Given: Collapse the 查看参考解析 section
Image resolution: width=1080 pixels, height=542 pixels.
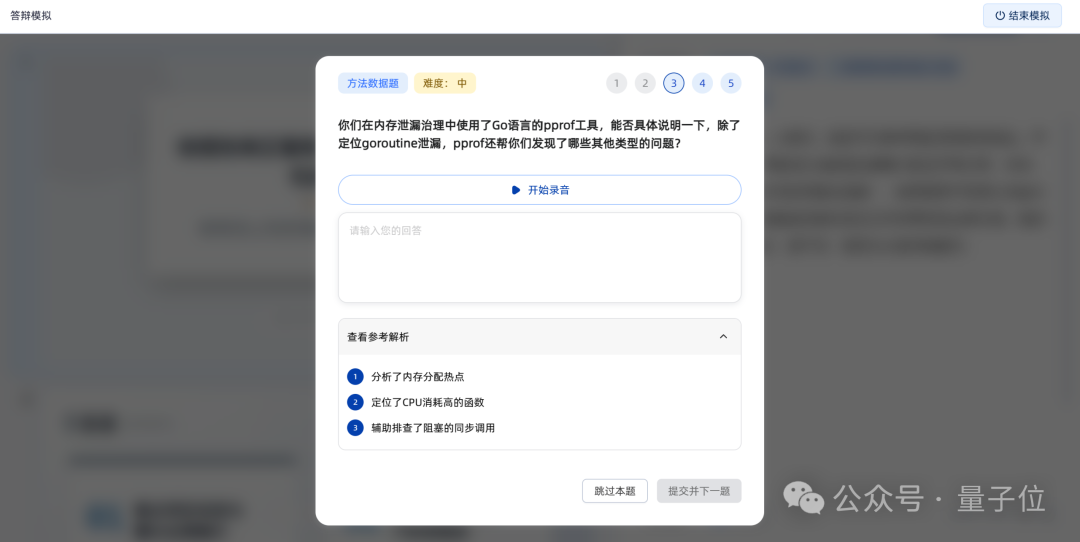Looking at the screenshot, I should pyautogui.click(x=539, y=337).
